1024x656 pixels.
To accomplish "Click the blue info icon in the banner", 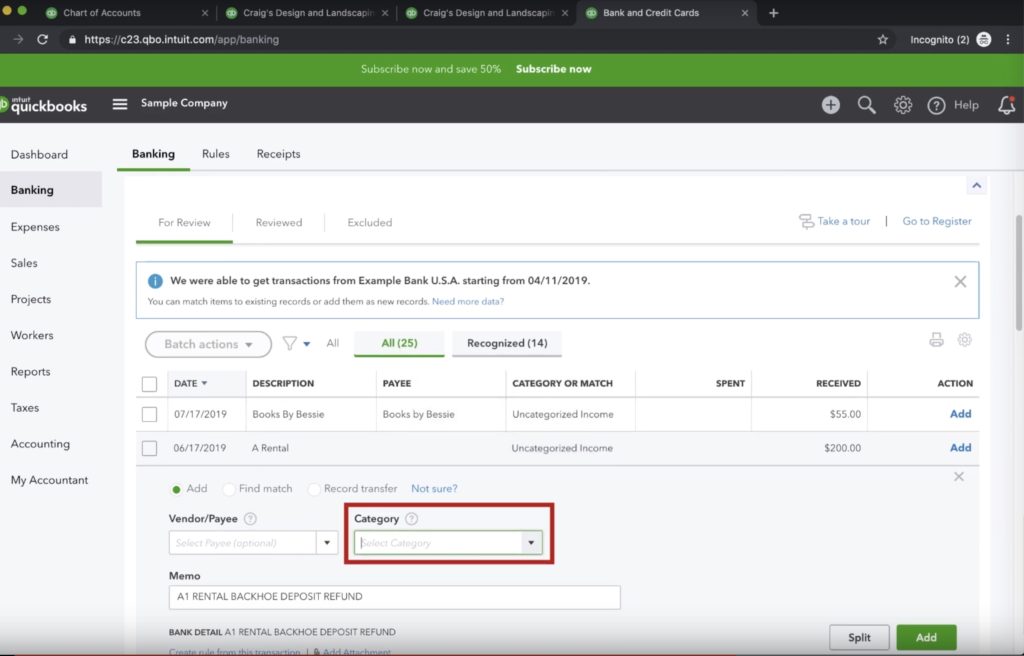I will (155, 281).
